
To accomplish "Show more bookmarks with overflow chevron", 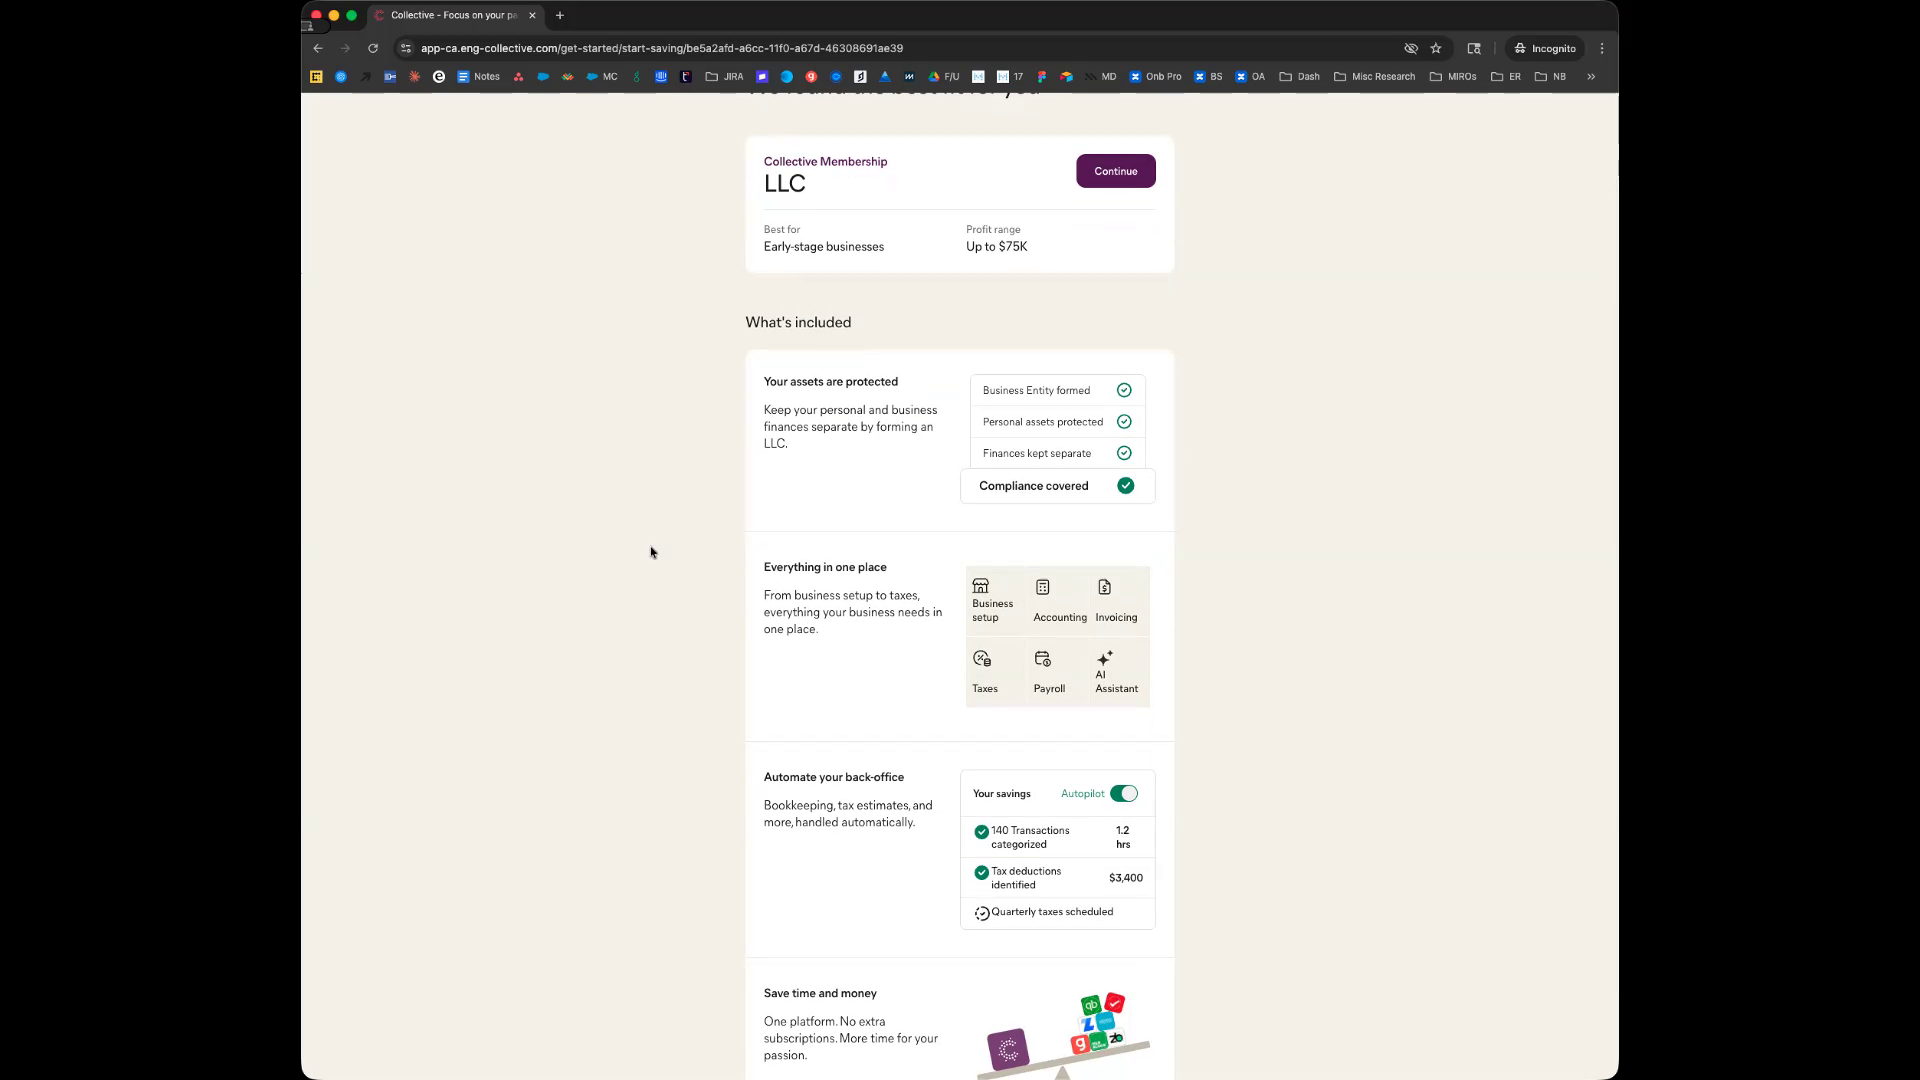I will click(x=1590, y=76).
